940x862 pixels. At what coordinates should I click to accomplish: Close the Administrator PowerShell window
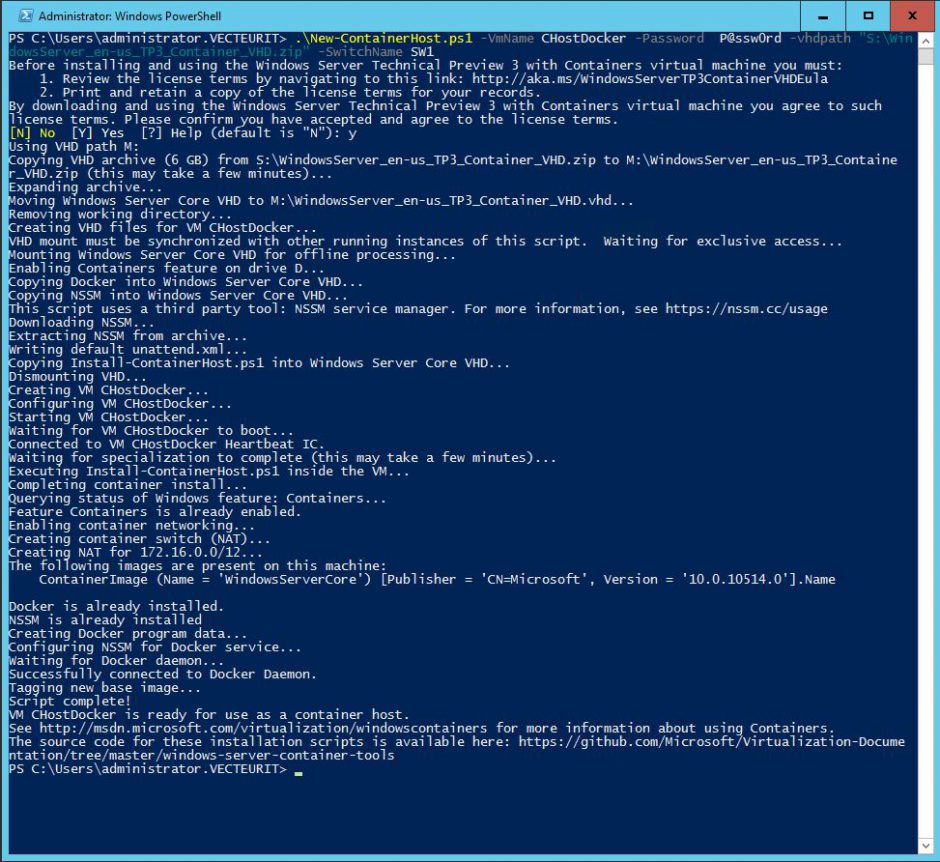912,15
